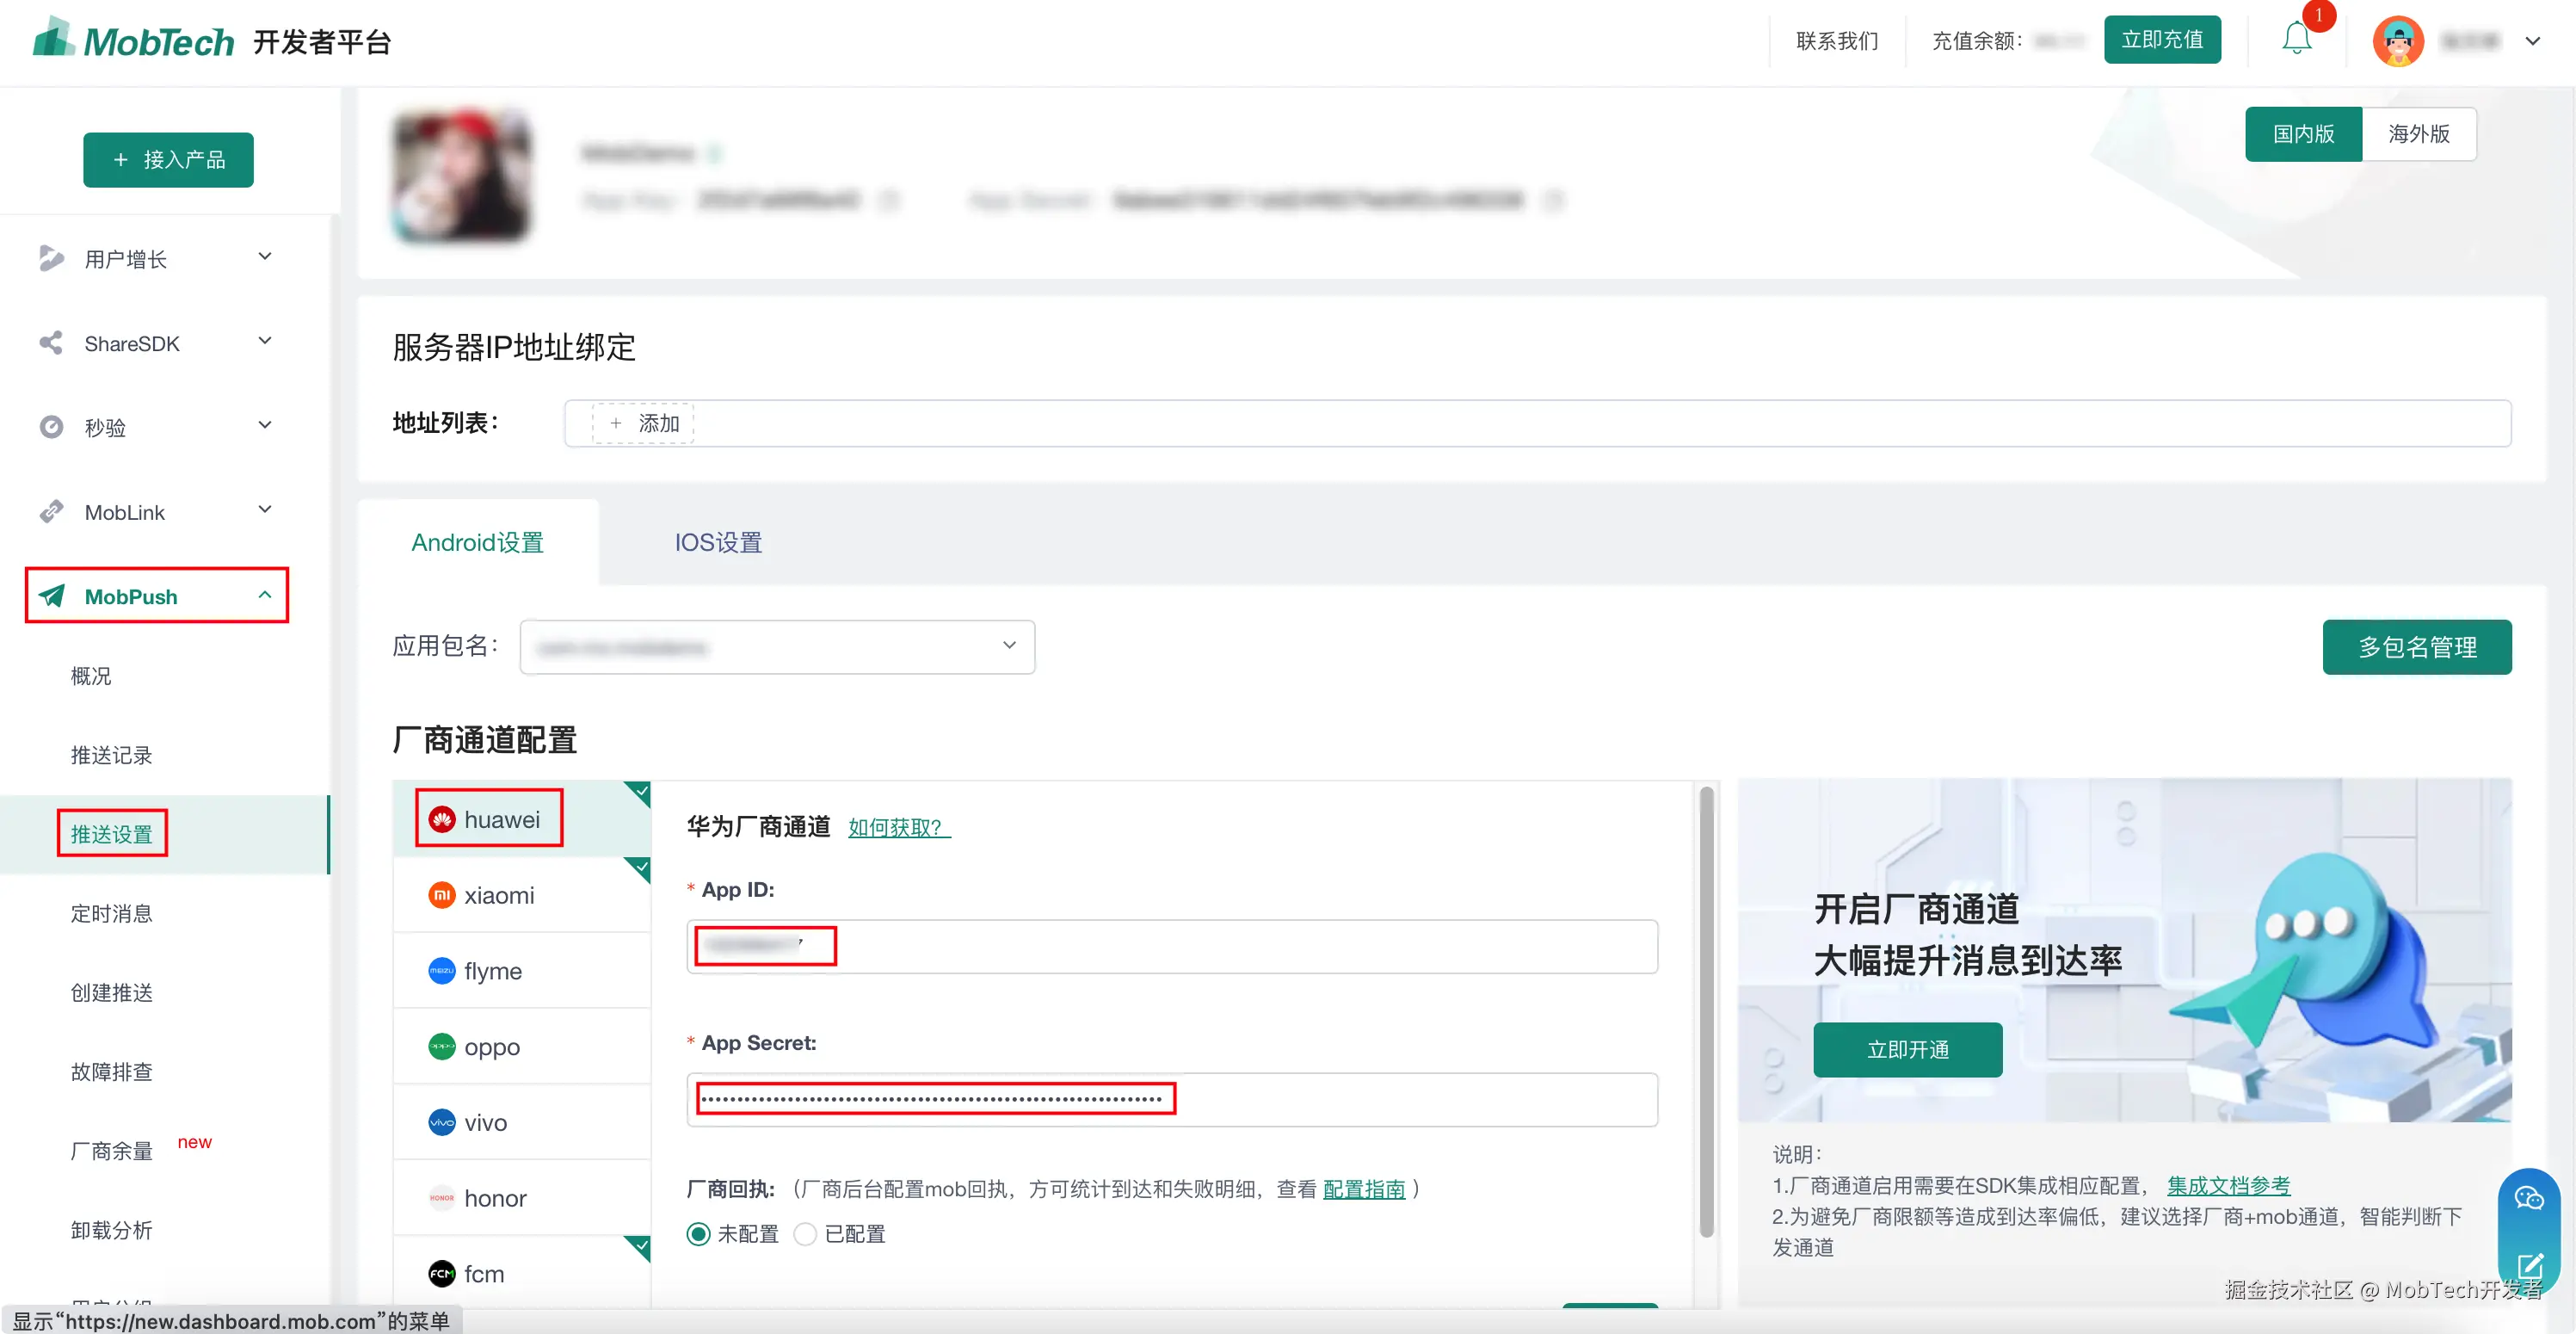Focus the App Secret input field
2576x1334 pixels.
click(1172, 1099)
